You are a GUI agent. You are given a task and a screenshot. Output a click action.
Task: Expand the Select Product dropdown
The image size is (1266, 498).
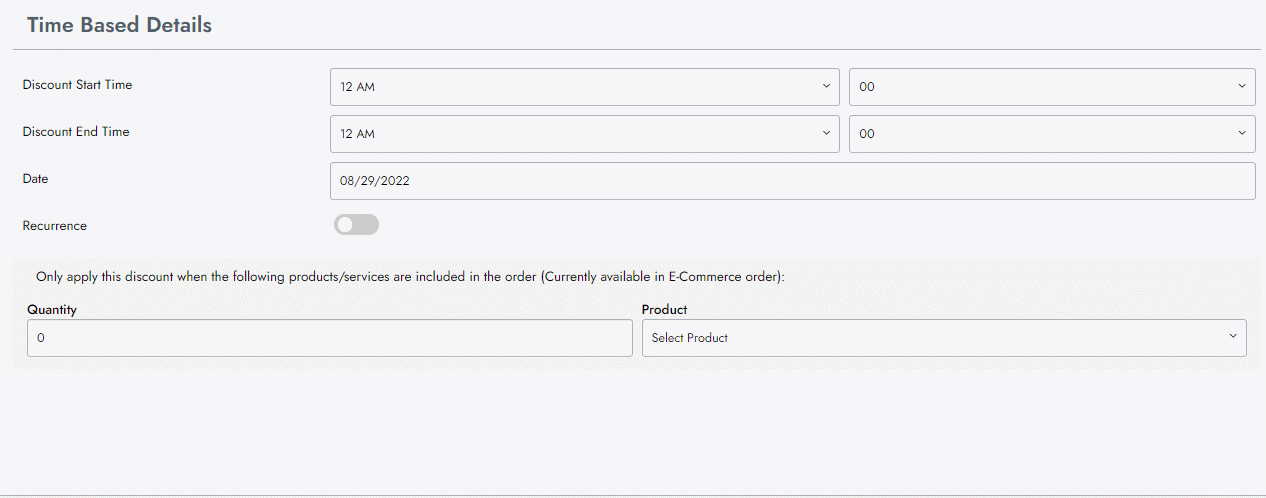tap(943, 338)
